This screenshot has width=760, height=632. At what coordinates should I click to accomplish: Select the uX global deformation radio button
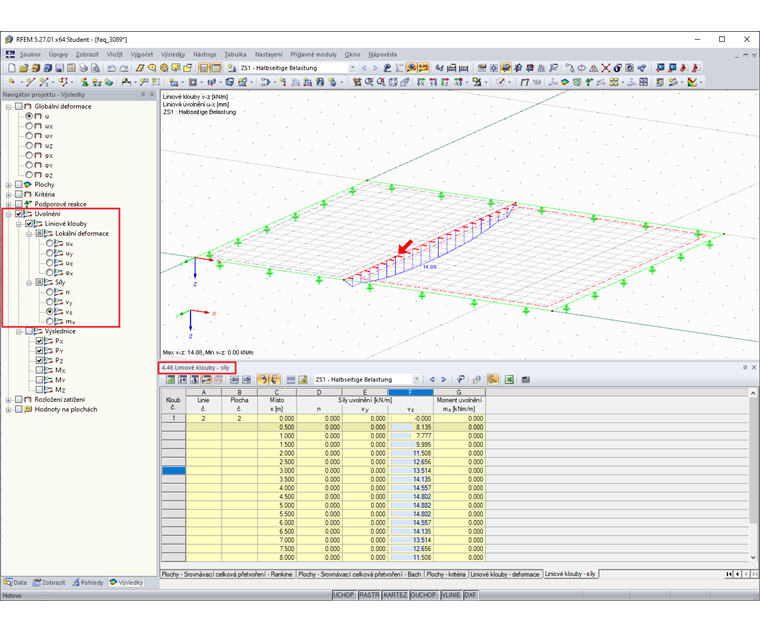pyautogui.click(x=29, y=126)
